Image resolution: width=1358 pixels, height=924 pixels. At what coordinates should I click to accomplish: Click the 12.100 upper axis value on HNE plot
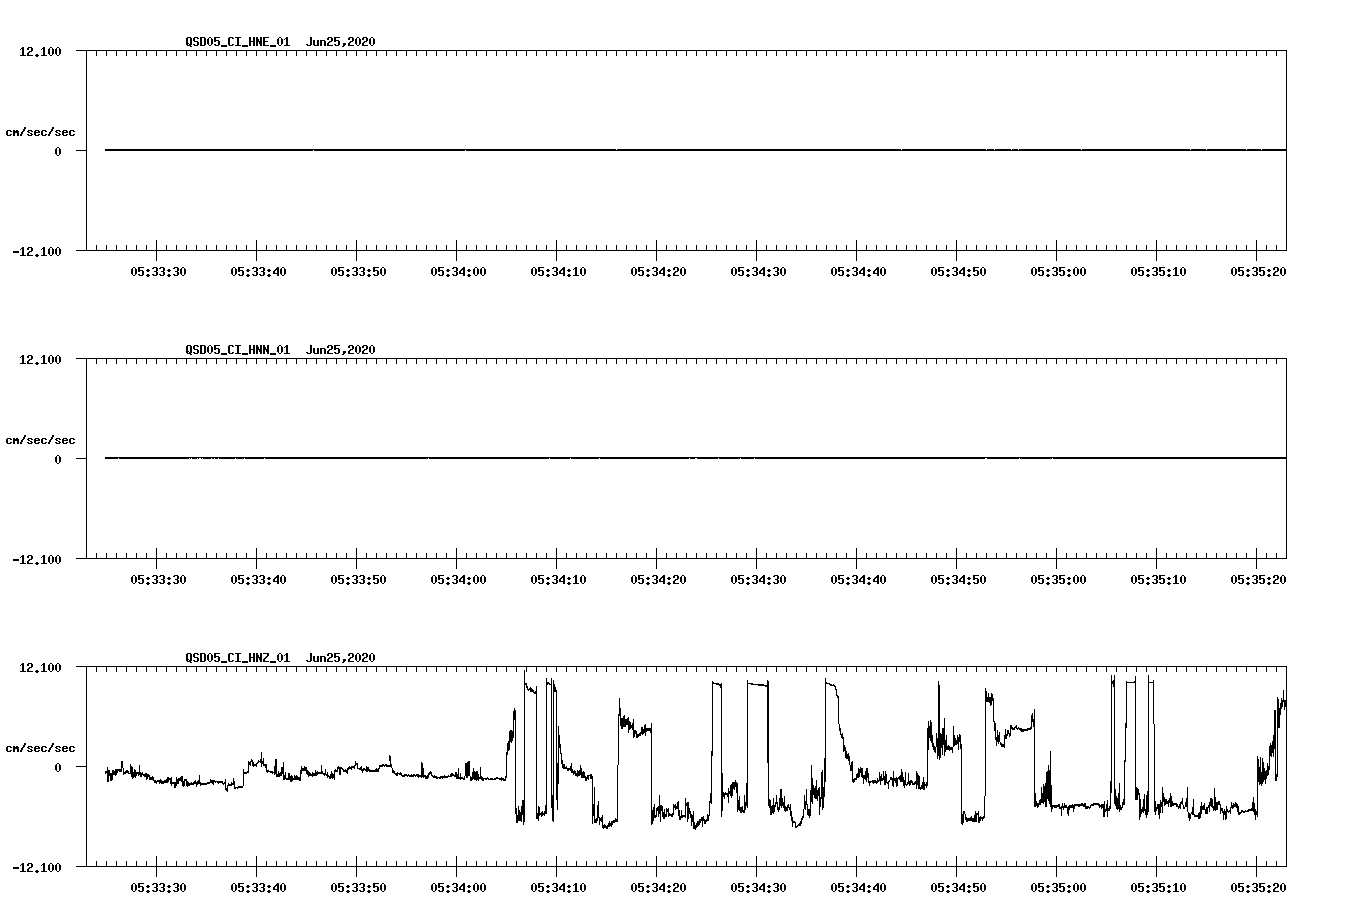click(40, 52)
